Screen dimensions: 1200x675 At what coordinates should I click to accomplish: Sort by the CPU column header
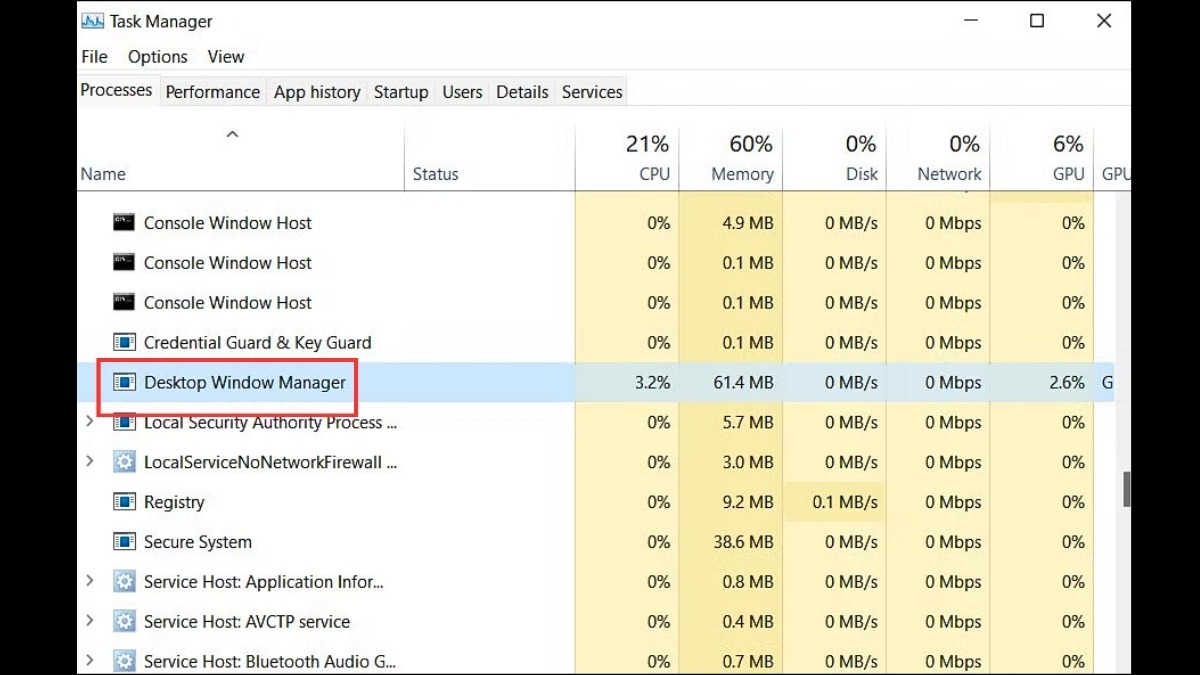627,158
